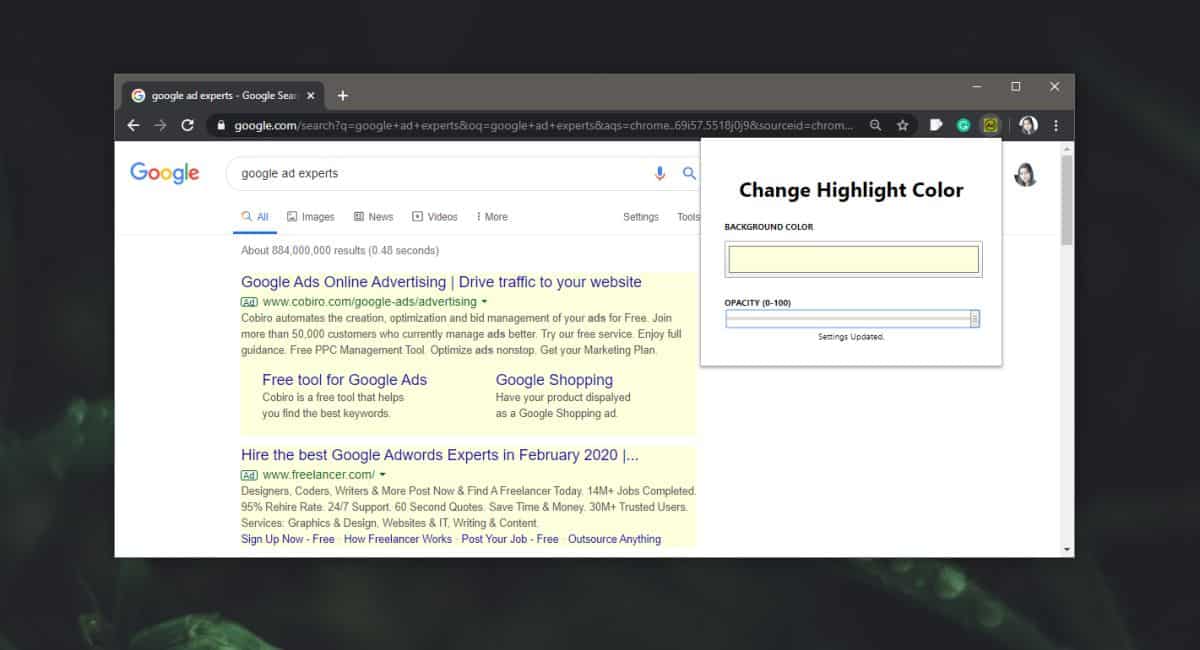
Task: Open Hire the best Google Adwords Experts result
Action: [x=440, y=455]
